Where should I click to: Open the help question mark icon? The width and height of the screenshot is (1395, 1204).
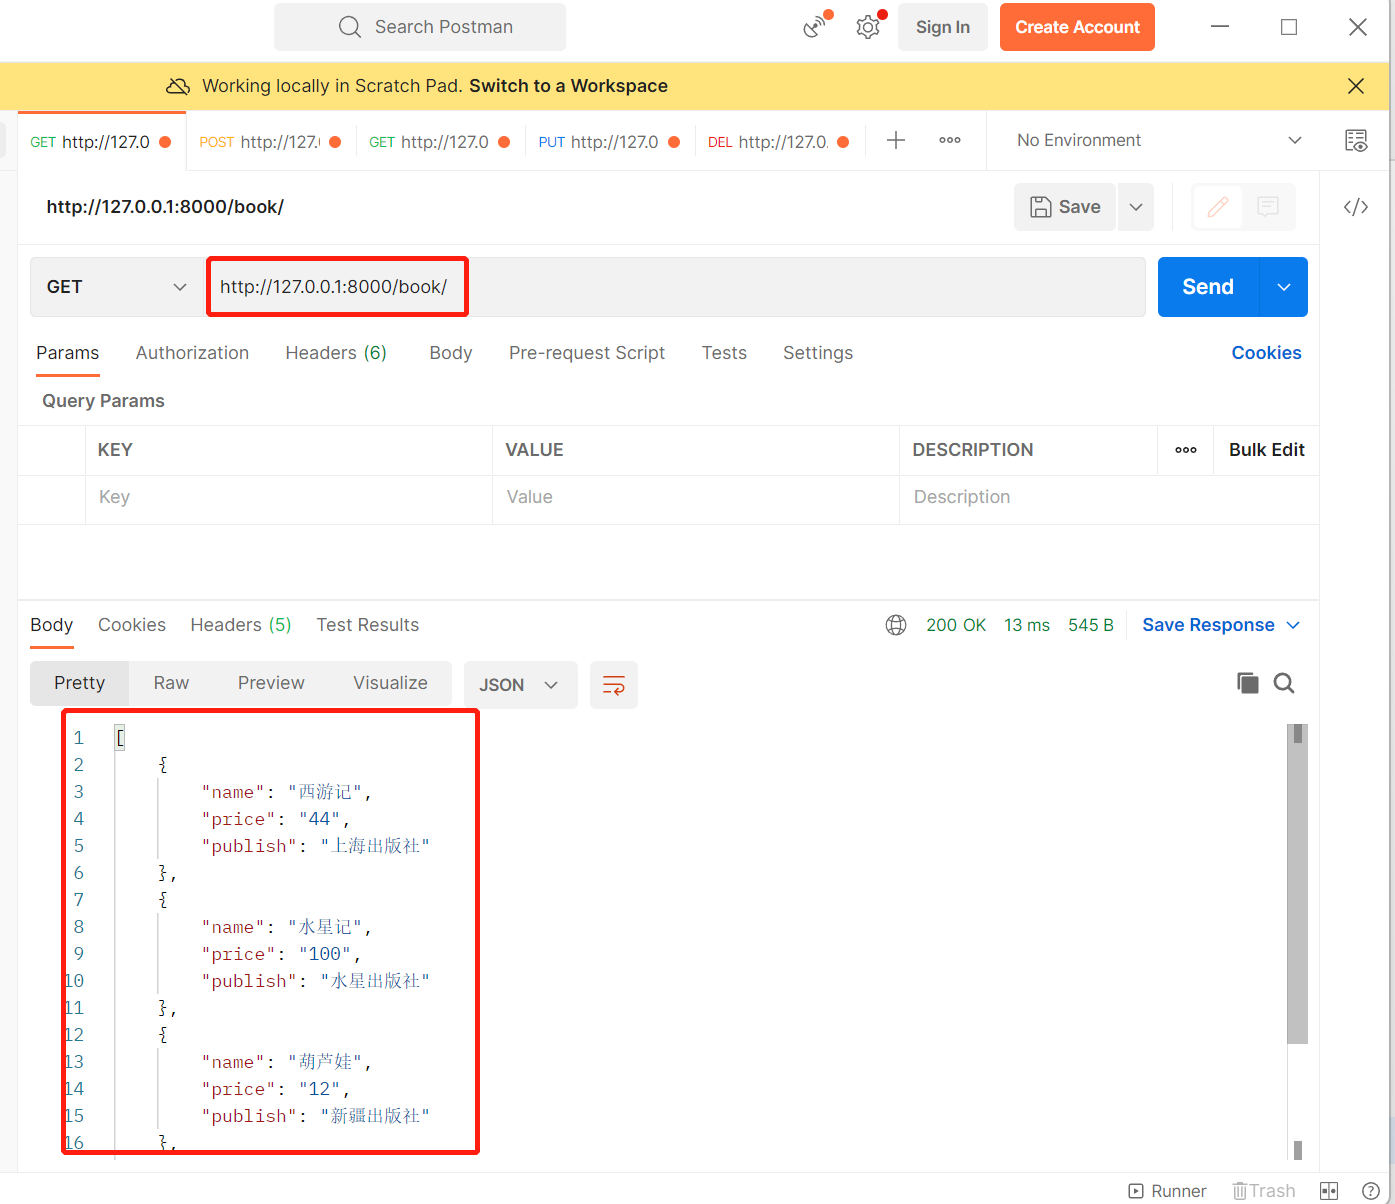pyautogui.click(x=1371, y=1191)
